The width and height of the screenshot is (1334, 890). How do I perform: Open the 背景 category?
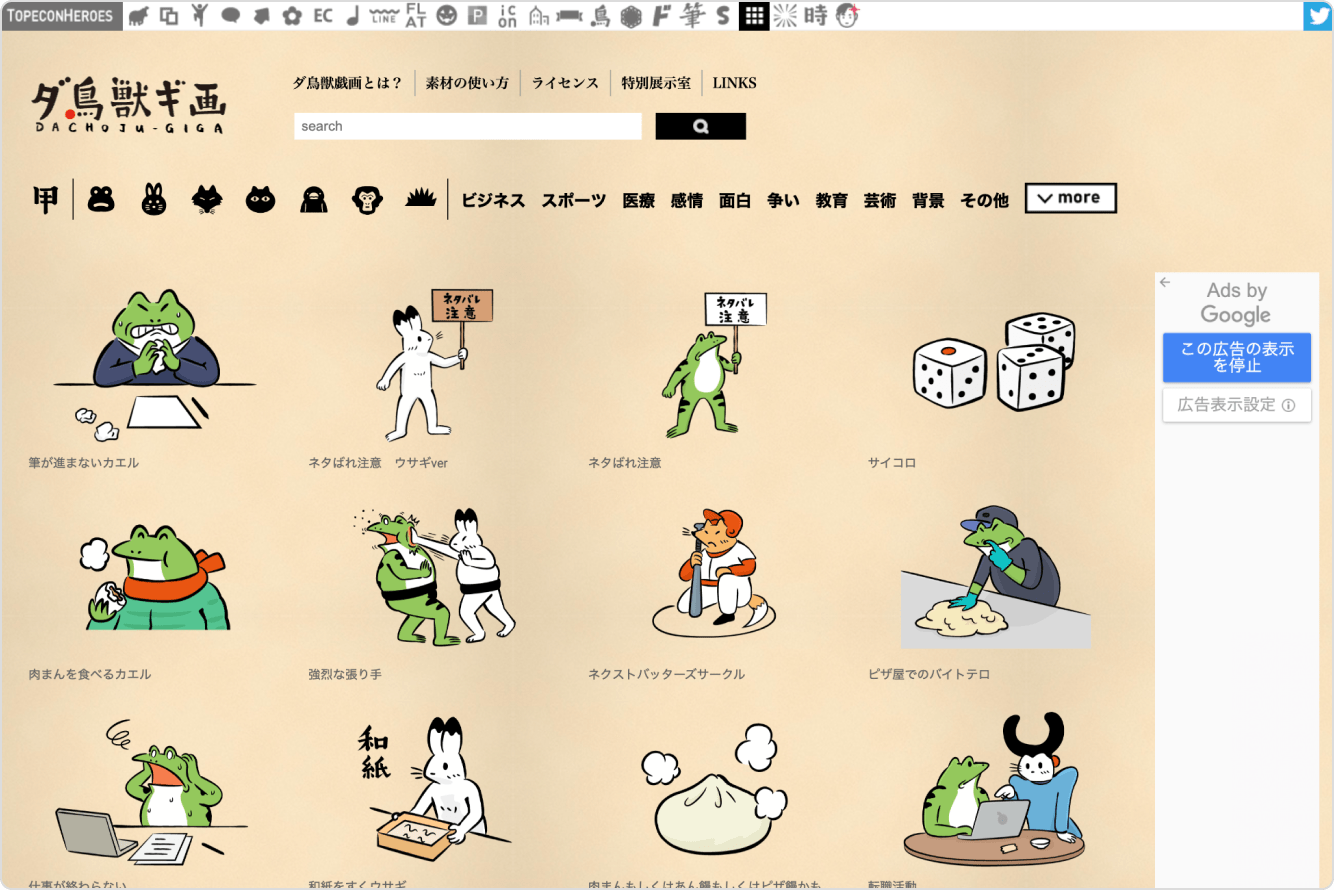(x=928, y=200)
